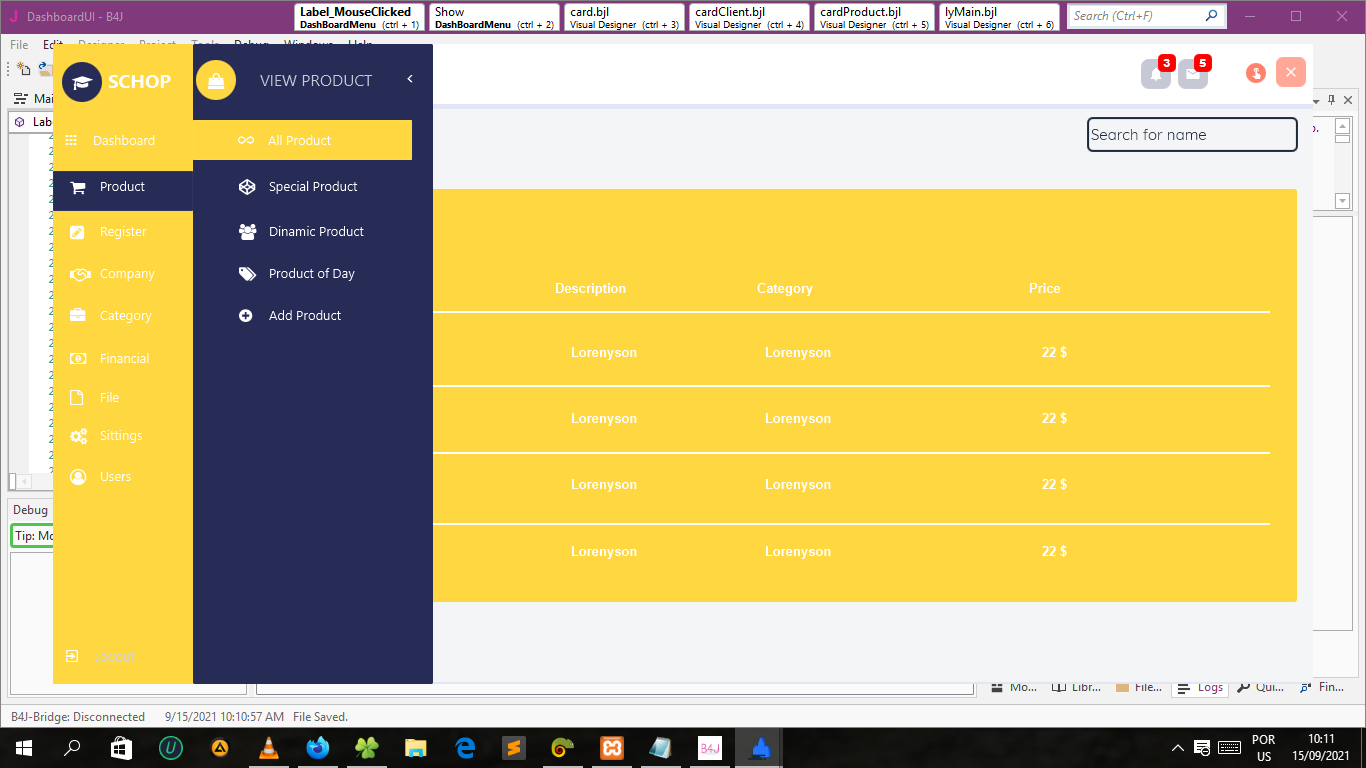Open File Explorer from the taskbar
Viewport: 1366px width, 768px height.
416,748
